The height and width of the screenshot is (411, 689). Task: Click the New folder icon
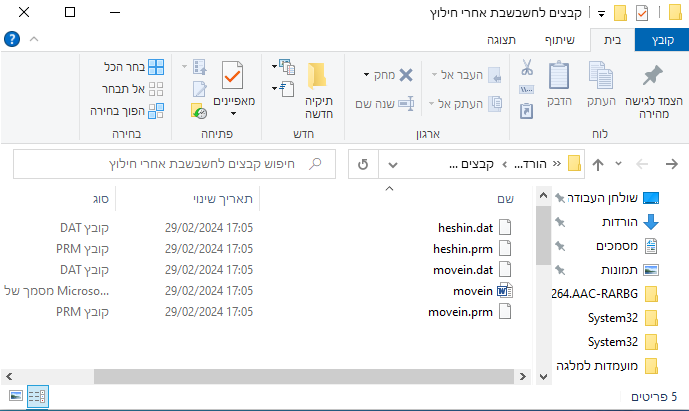(318, 78)
